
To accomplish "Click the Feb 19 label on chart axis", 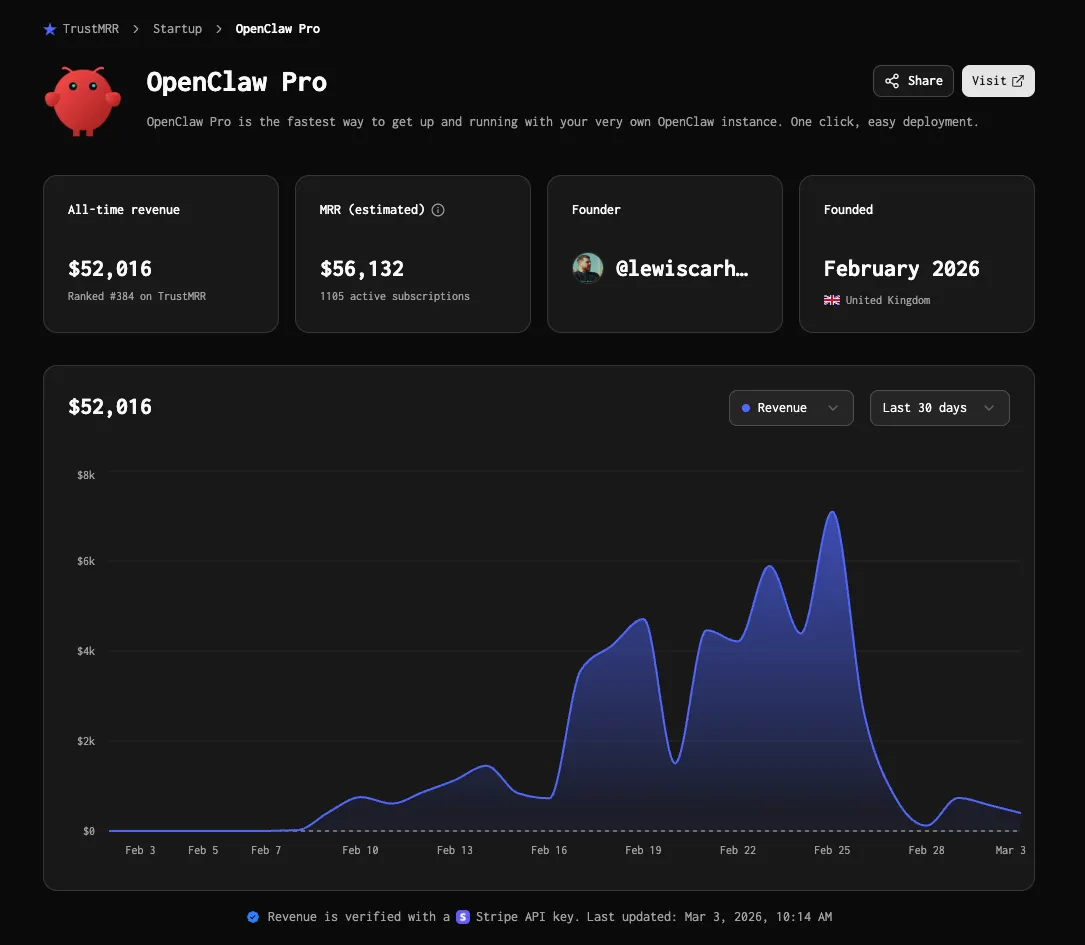I will coord(642,850).
